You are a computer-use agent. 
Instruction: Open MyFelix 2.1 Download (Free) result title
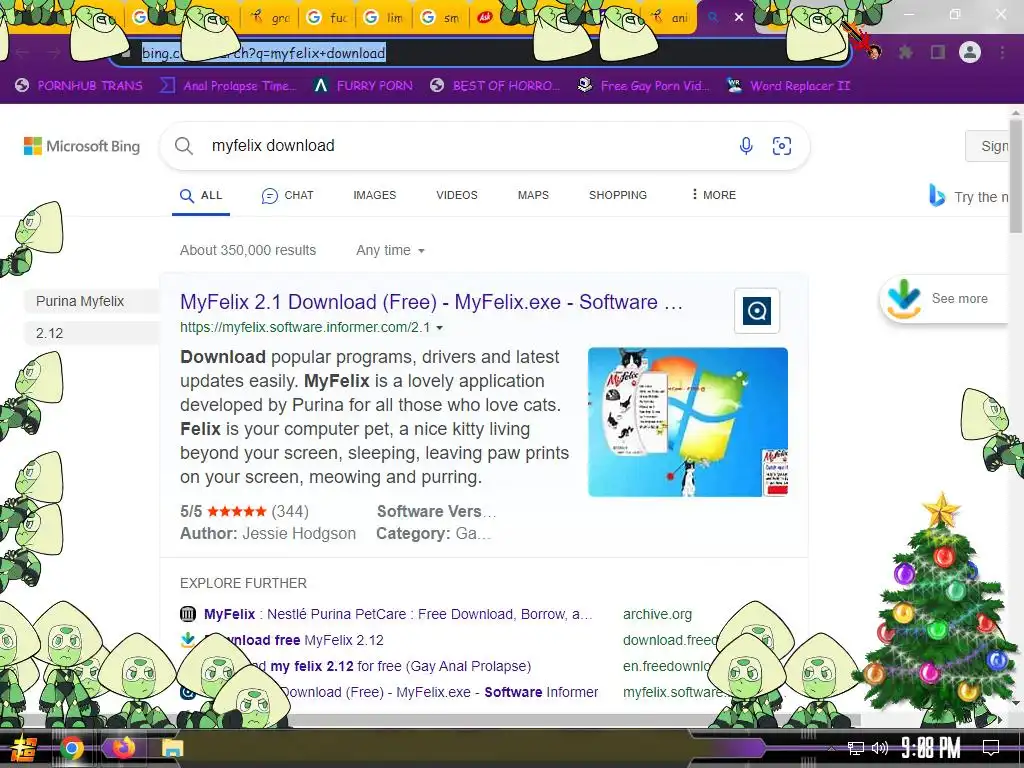pyautogui.click(x=431, y=302)
